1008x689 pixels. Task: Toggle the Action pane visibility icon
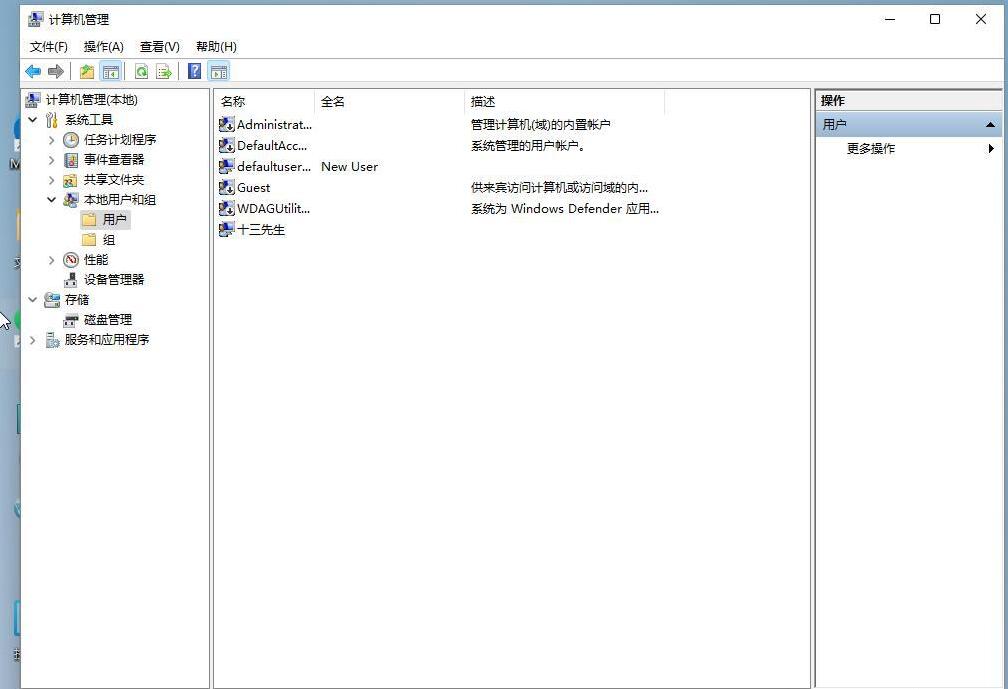(x=219, y=71)
